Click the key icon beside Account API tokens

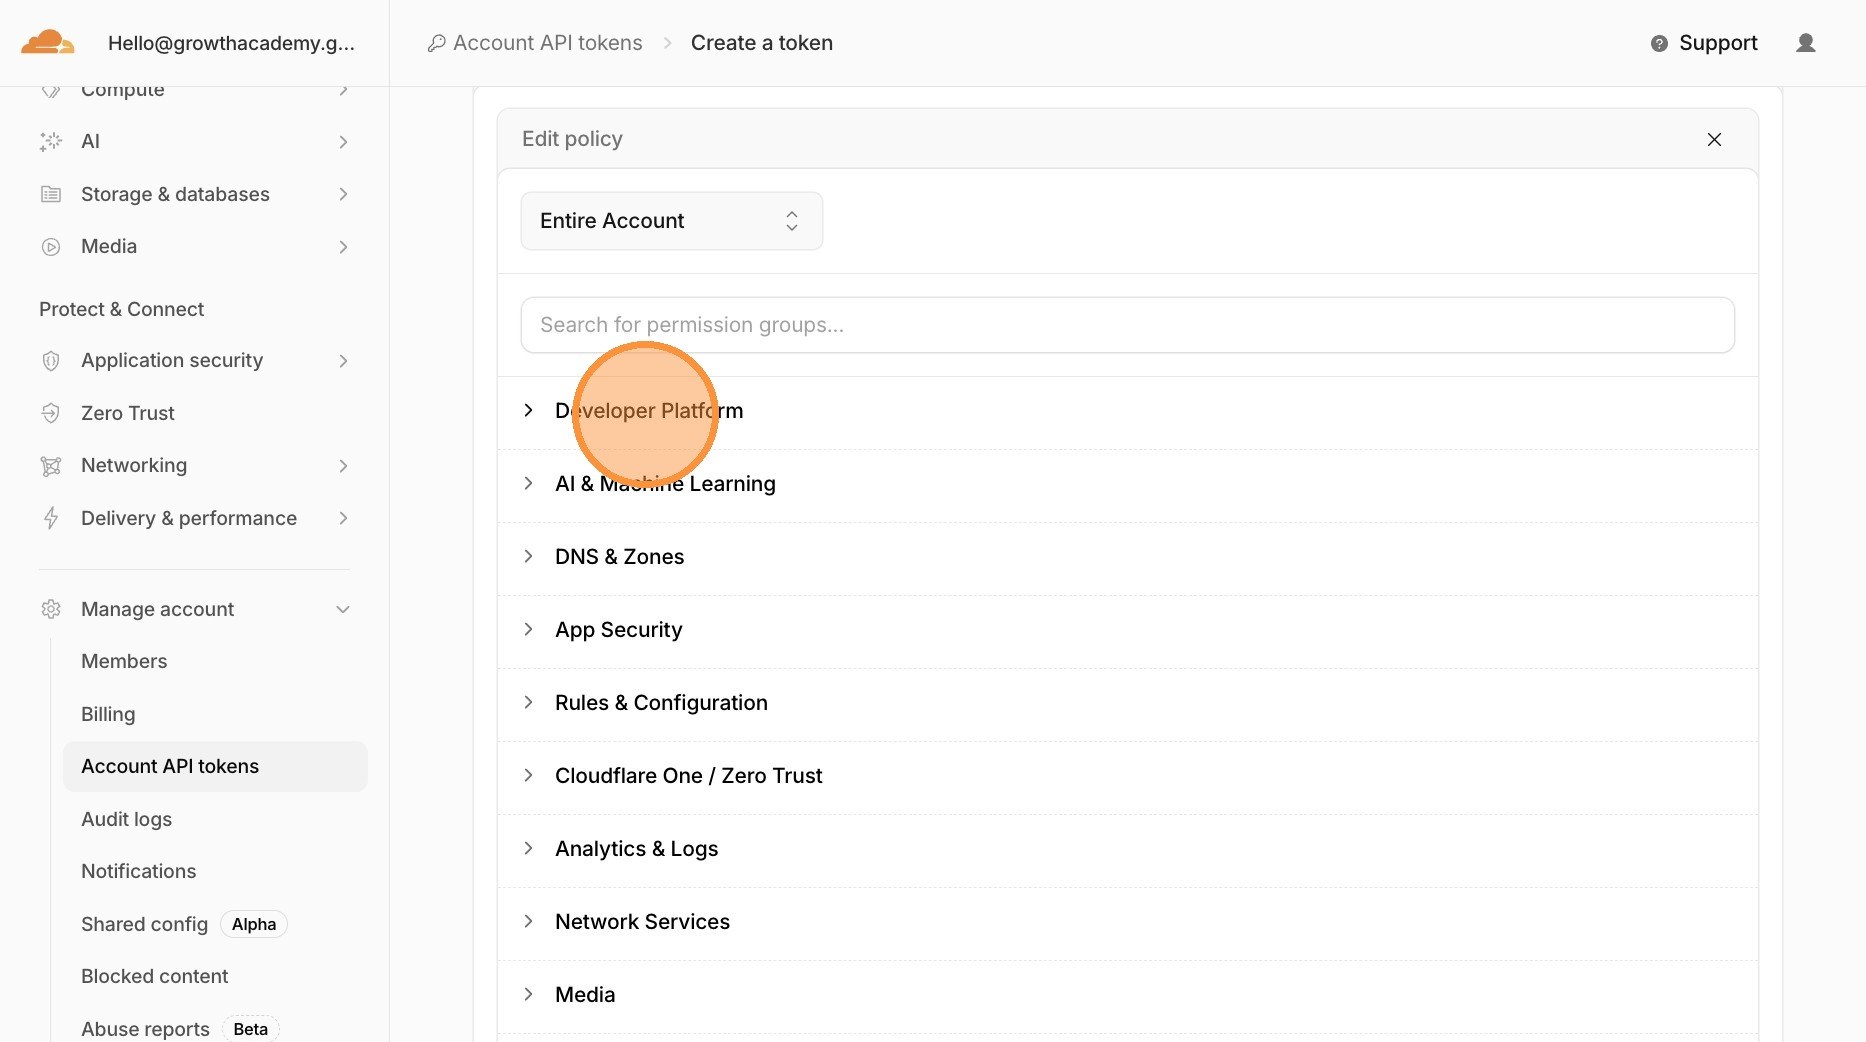(436, 43)
